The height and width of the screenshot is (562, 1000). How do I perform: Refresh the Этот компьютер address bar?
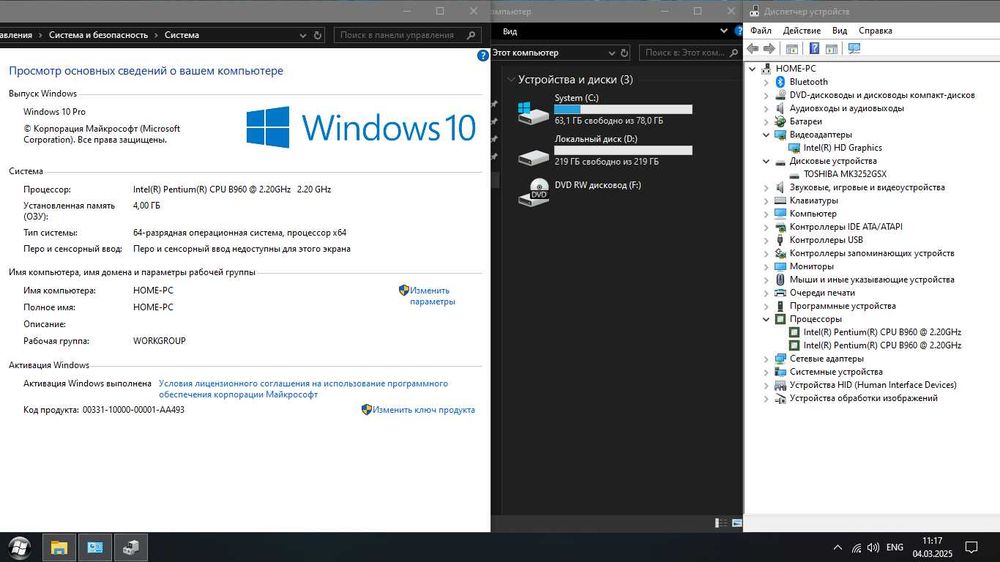click(x=624, y=53)
